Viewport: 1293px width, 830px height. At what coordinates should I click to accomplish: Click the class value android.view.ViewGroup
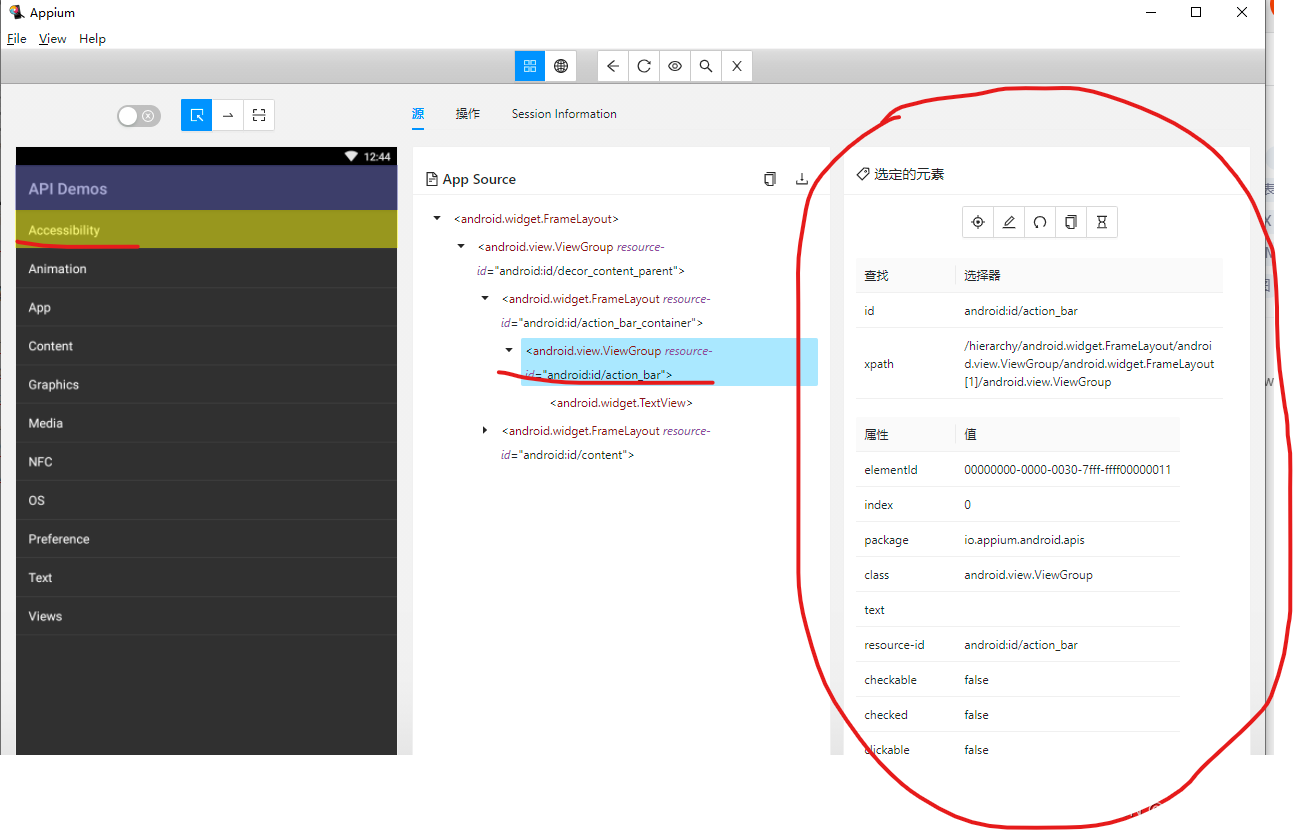click(x=1028, y=575)
